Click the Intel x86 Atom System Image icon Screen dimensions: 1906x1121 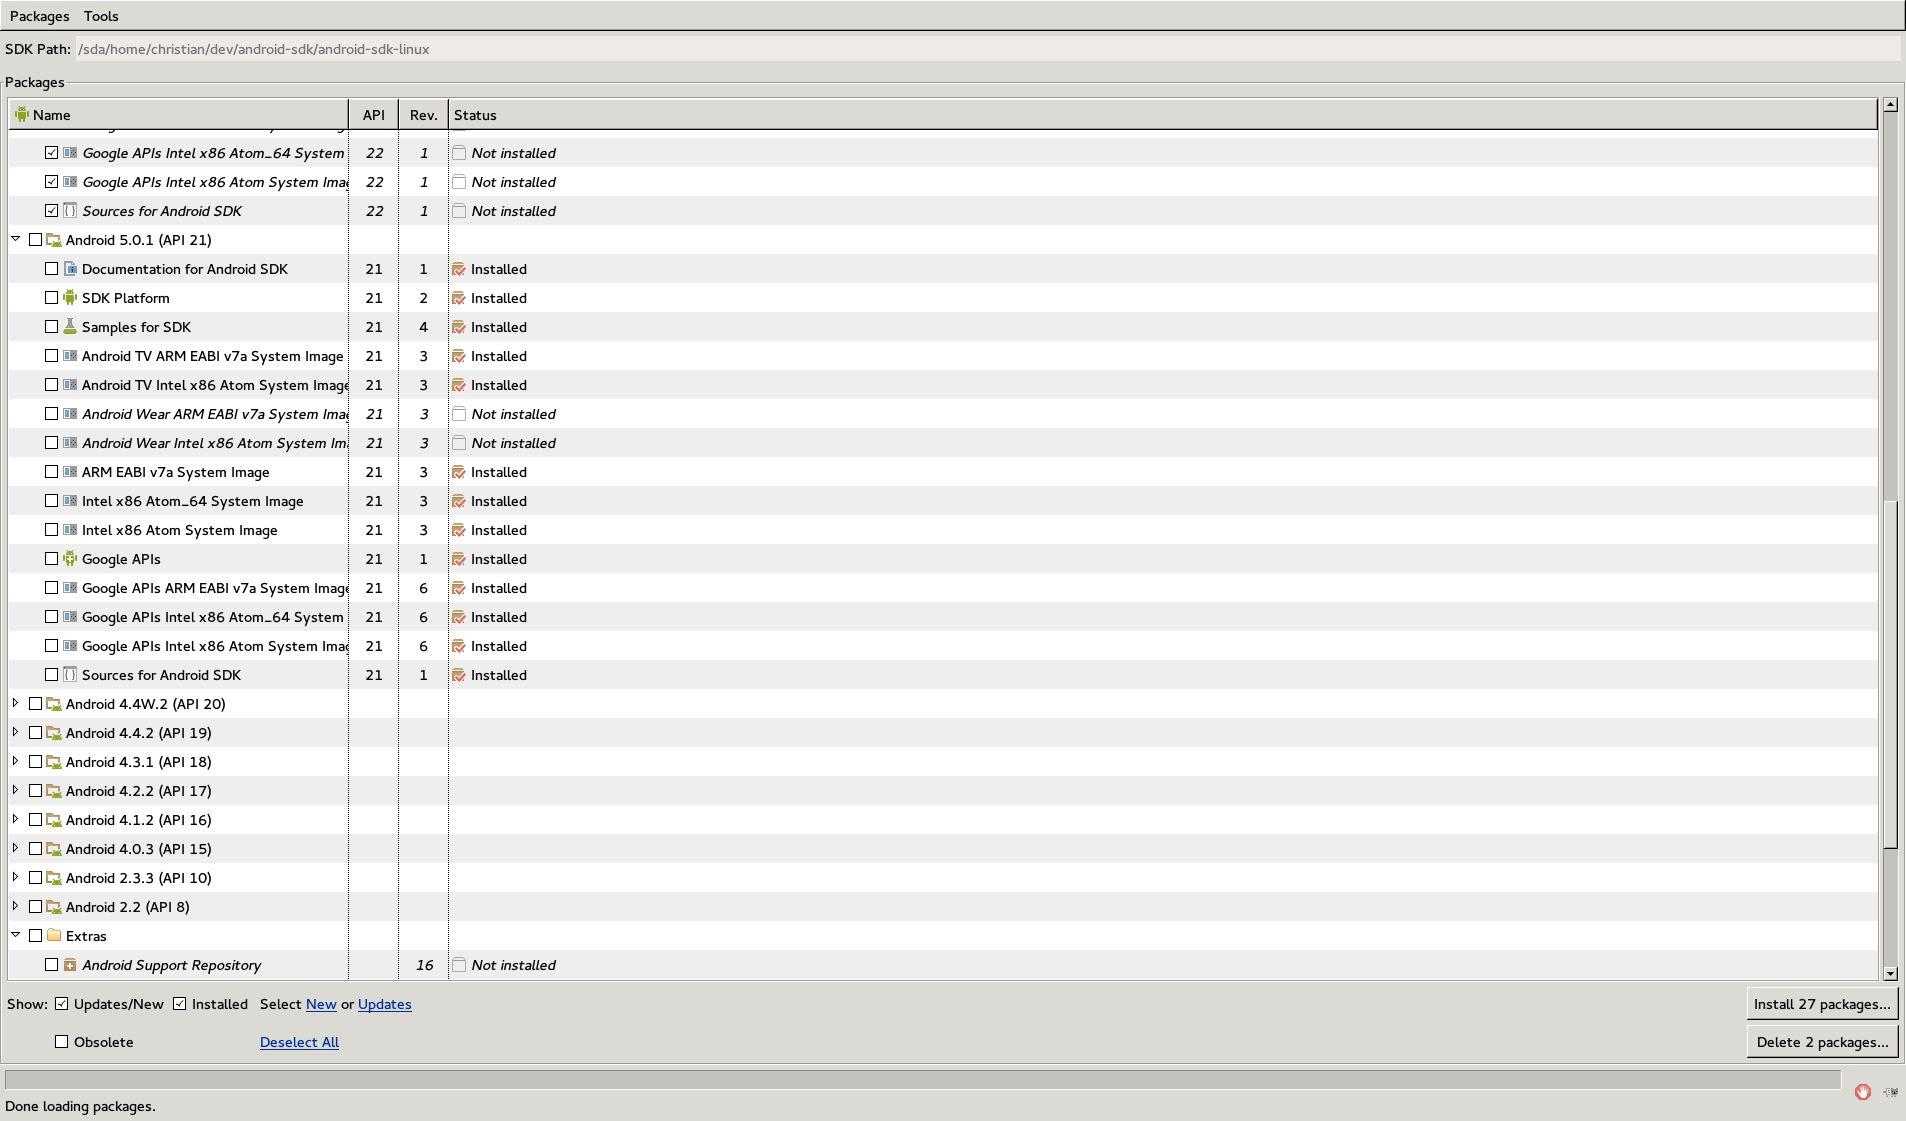coord(70,530)
